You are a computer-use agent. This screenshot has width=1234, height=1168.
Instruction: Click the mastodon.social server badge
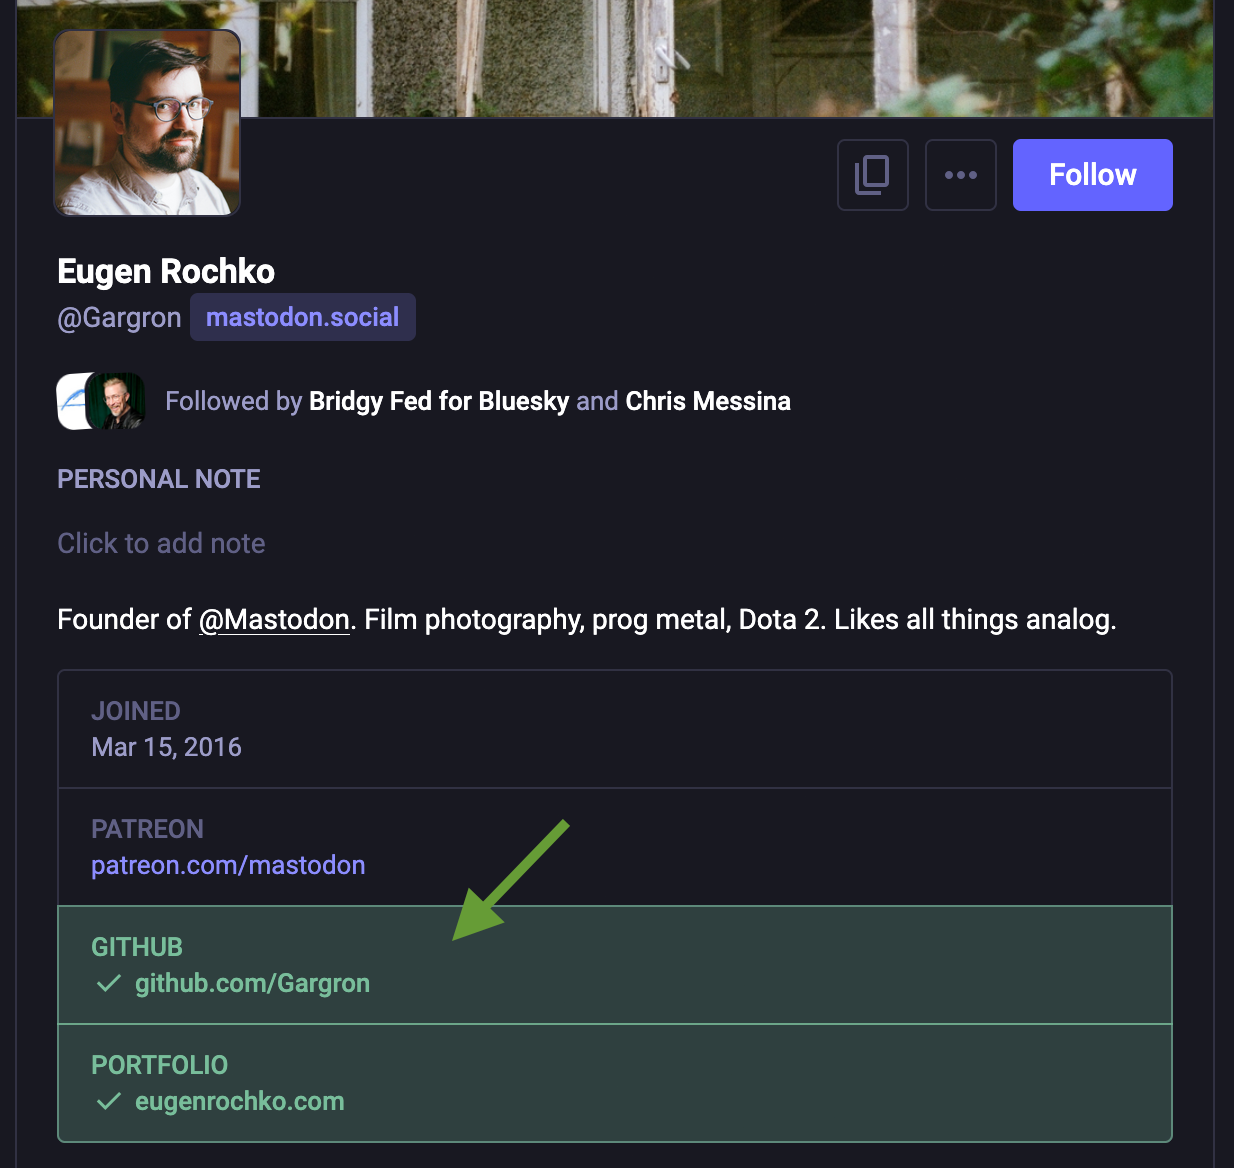point(303,317)
